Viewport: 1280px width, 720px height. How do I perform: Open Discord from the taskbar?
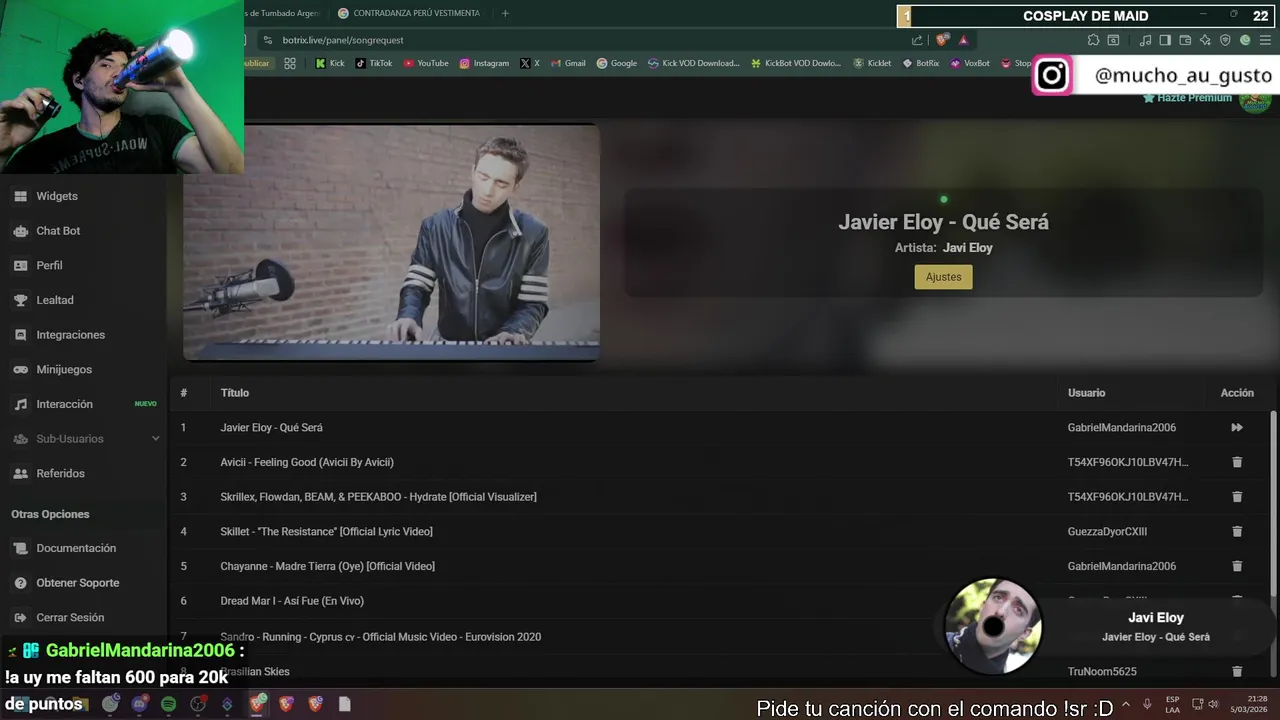tap(139, 704)
